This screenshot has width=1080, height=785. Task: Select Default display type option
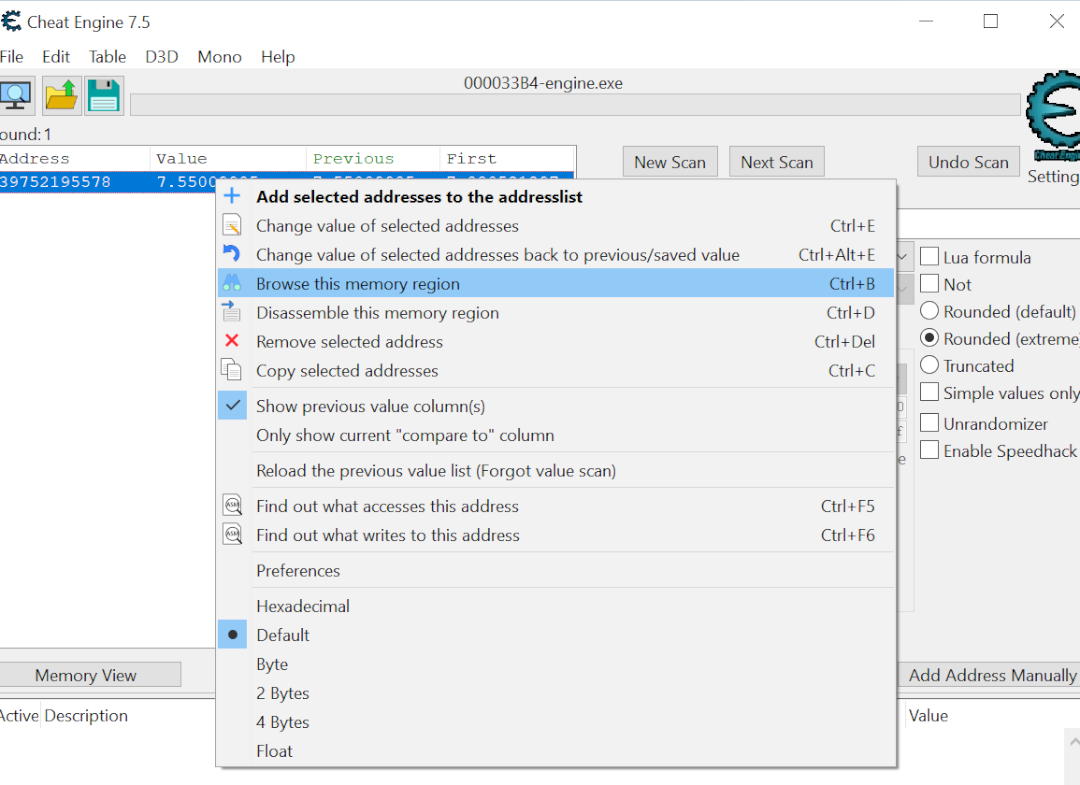556,634
